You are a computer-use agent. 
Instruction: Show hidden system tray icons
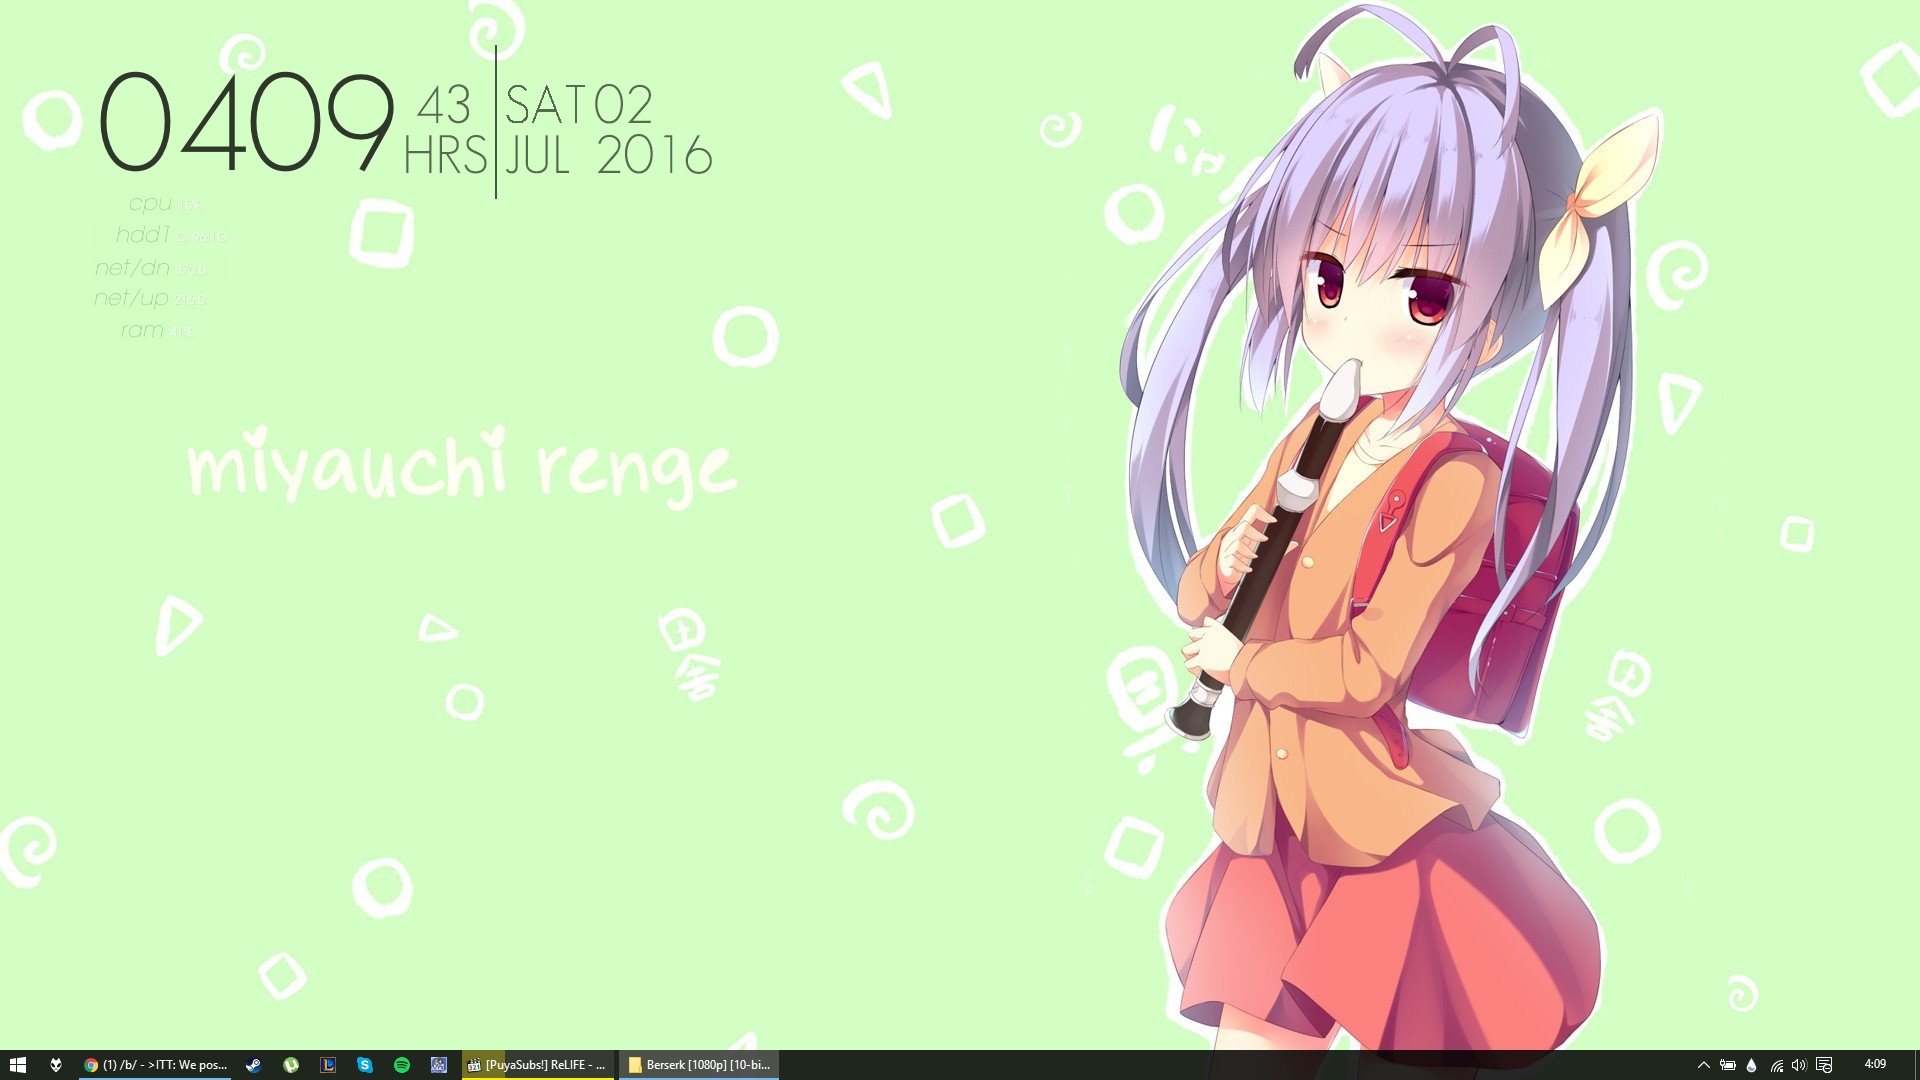1704,1065
